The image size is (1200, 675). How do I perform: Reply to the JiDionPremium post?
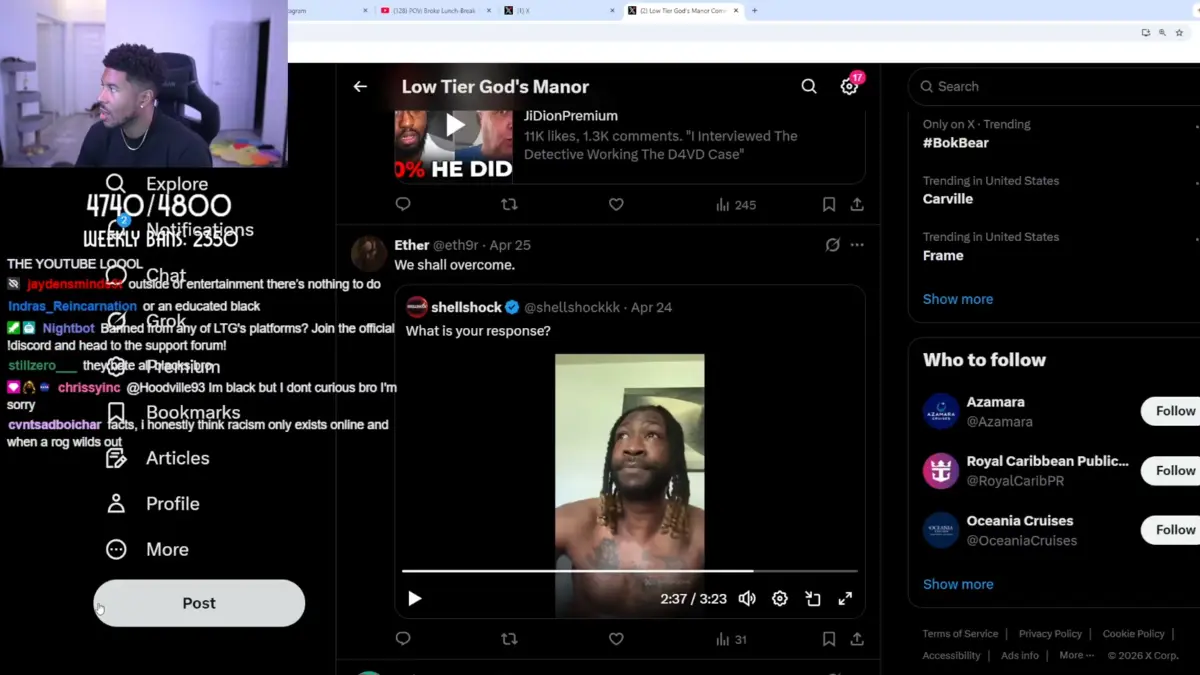click(x=403, y=204)
